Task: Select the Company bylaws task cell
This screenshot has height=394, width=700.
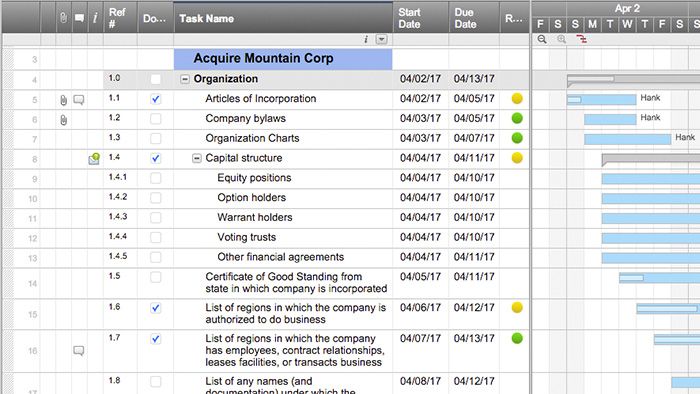Action: pos(283,119)
